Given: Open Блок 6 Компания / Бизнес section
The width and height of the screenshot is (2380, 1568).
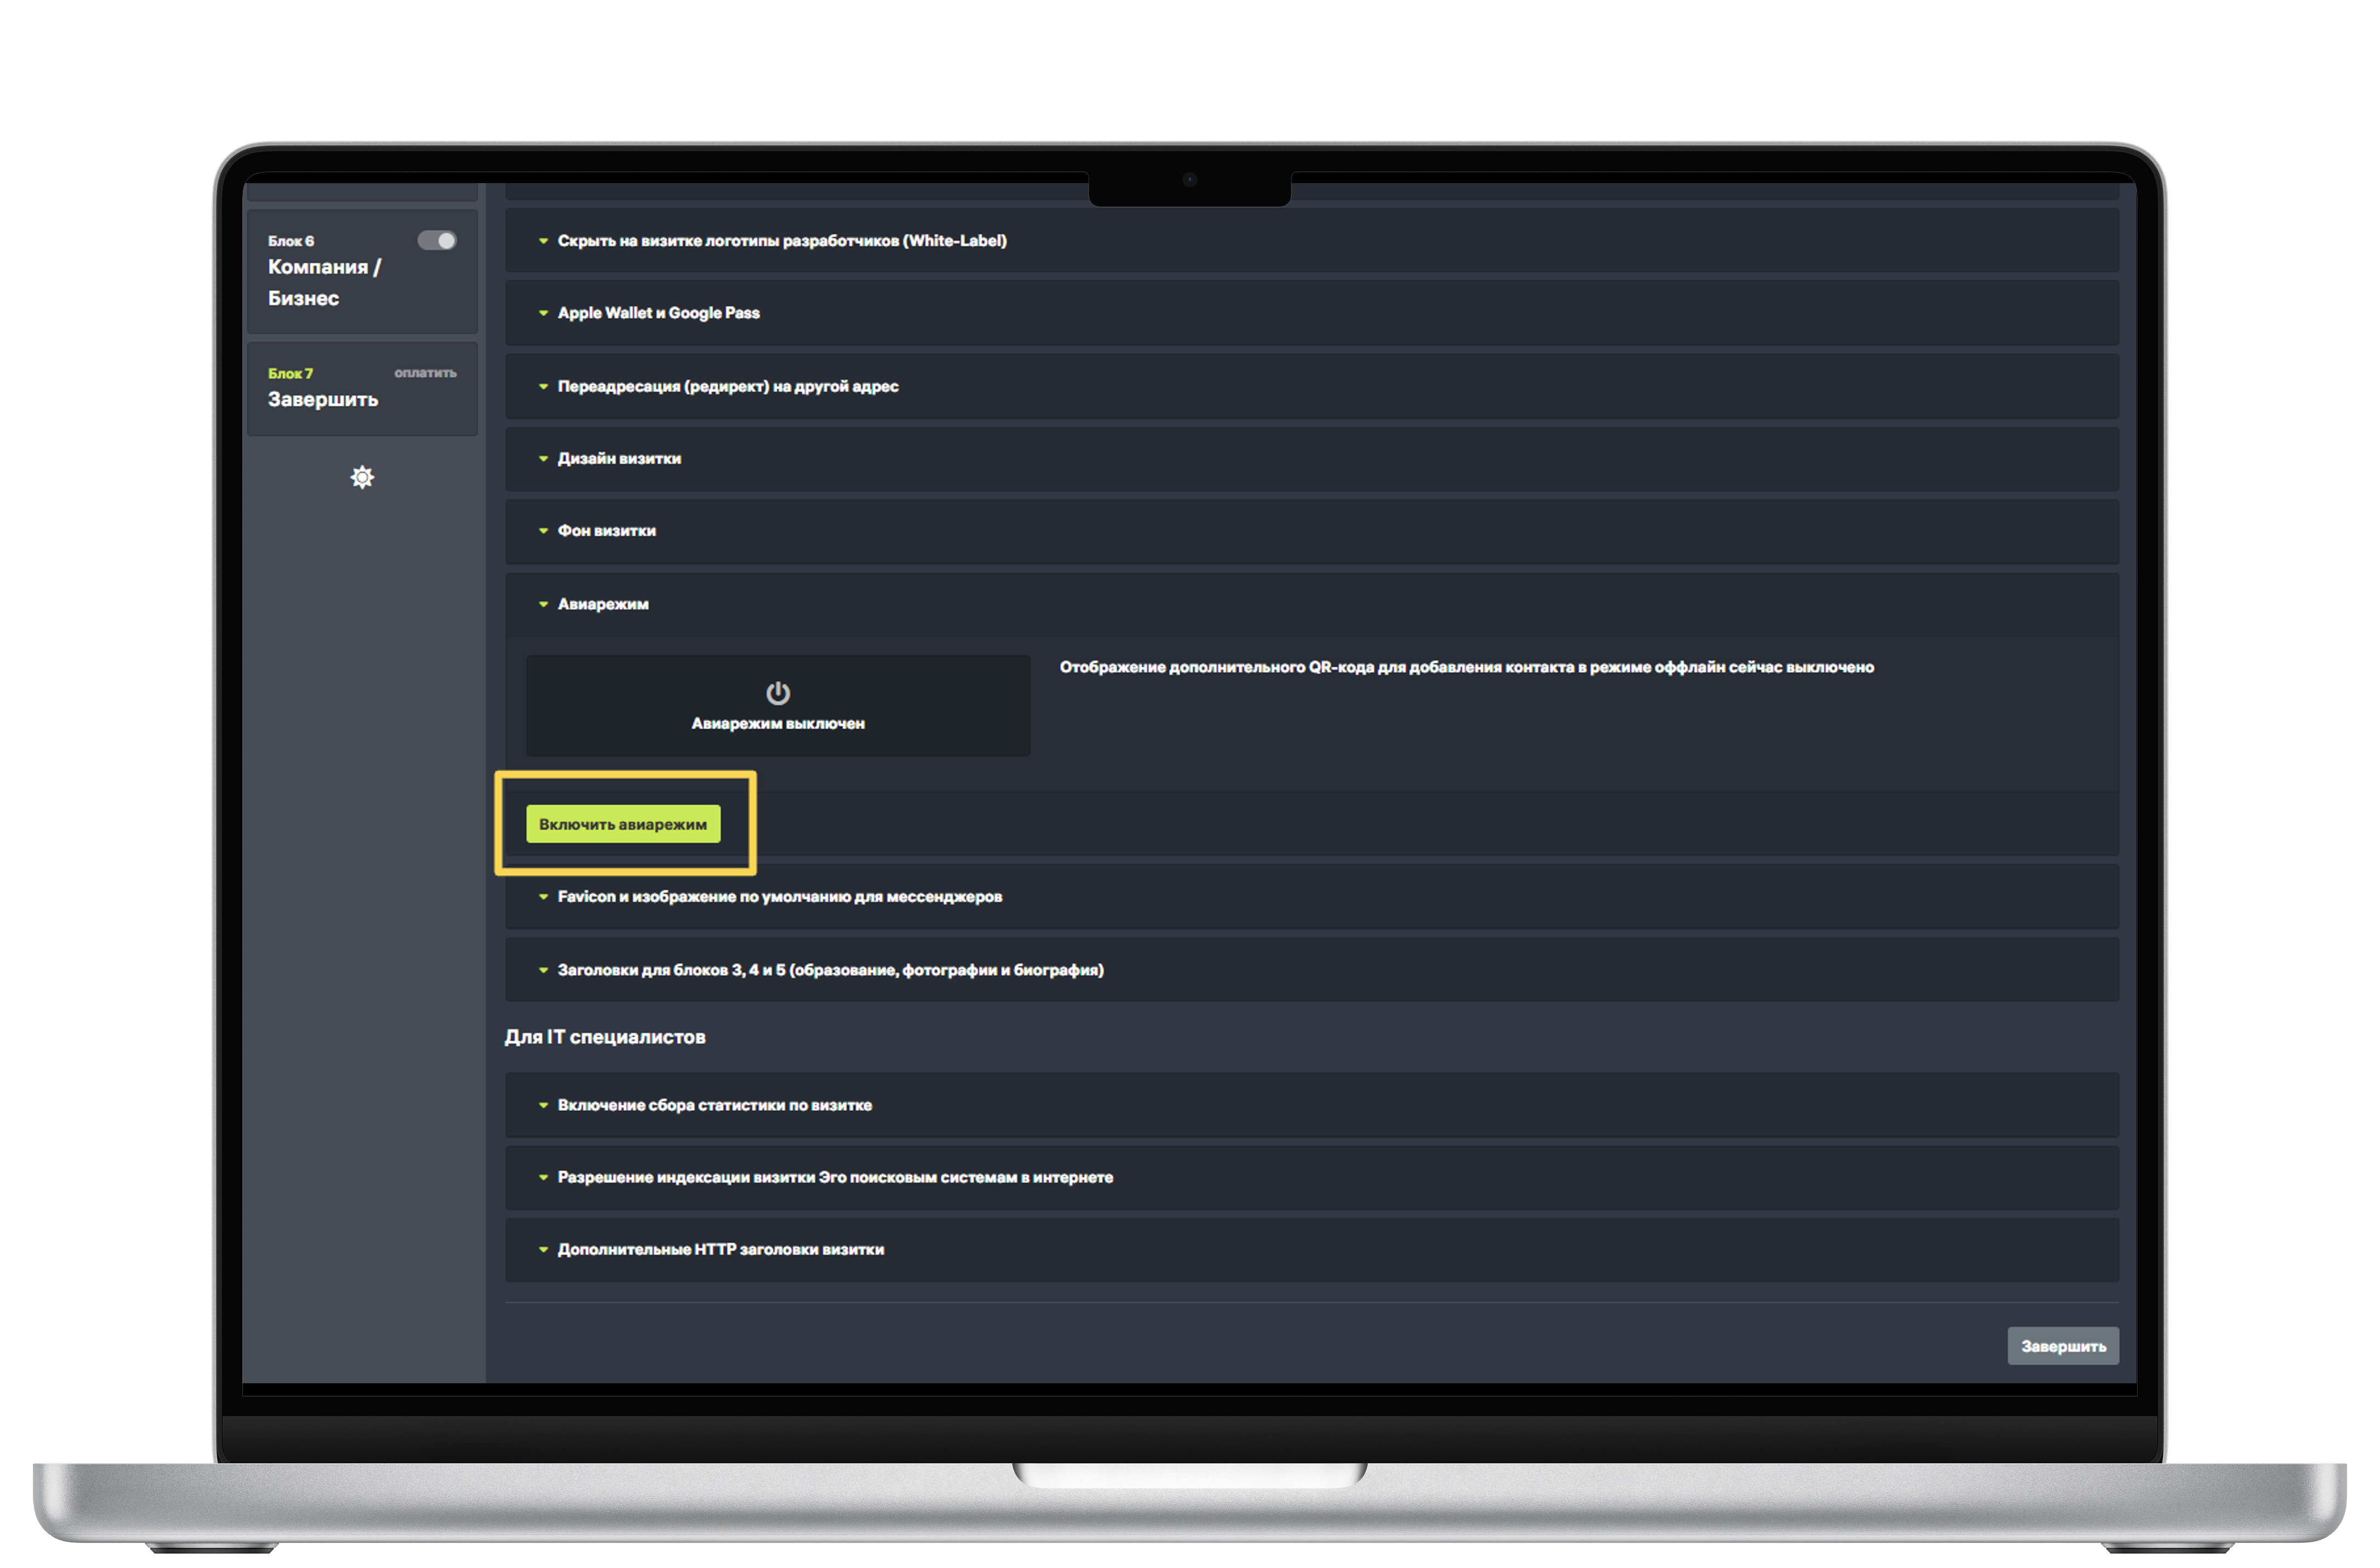Looking at the screenshot, I should (x=362, y=271).
